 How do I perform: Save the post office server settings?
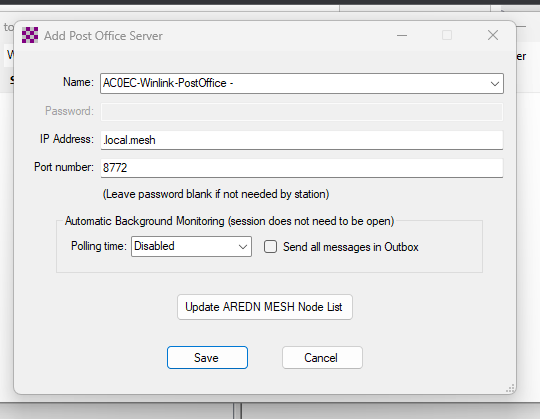pyautogui.click(x=207, y=358)
